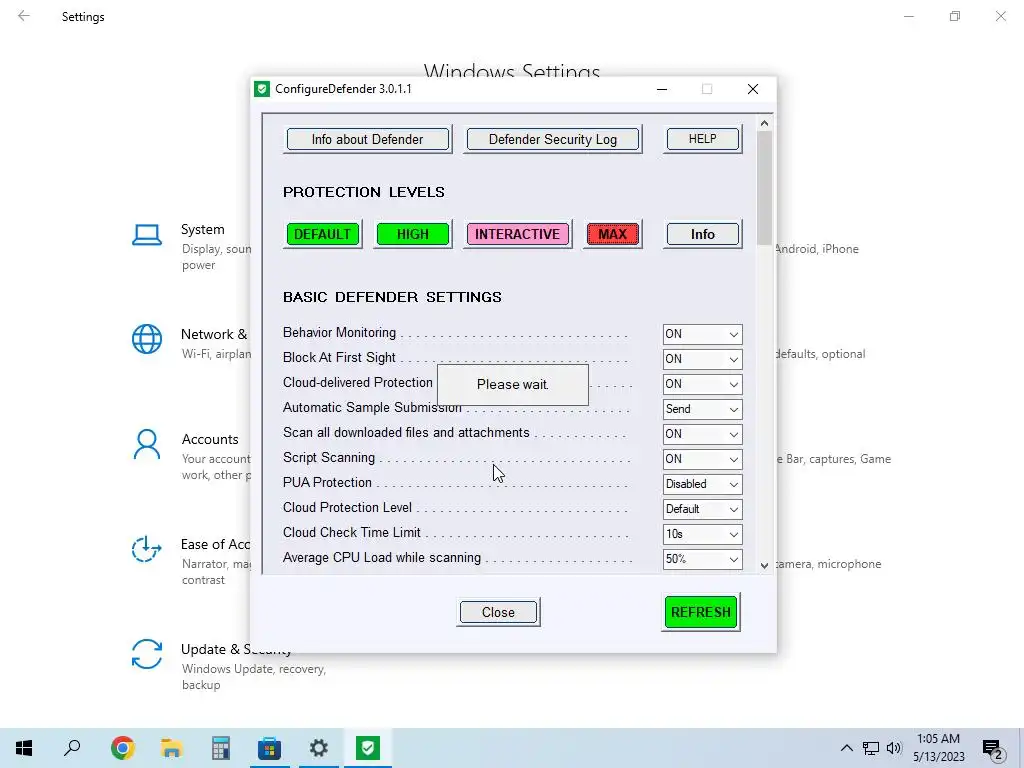
Task: Click the 'PROTECTION LEVELS' heading
Action: 364,192
